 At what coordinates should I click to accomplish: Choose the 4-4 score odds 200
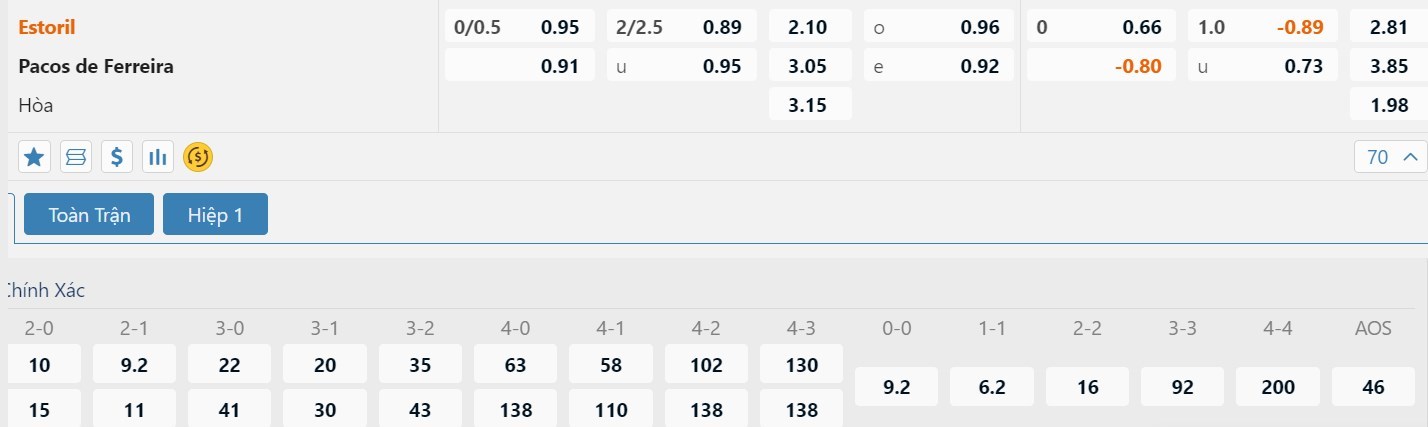tap(1278, 386)
